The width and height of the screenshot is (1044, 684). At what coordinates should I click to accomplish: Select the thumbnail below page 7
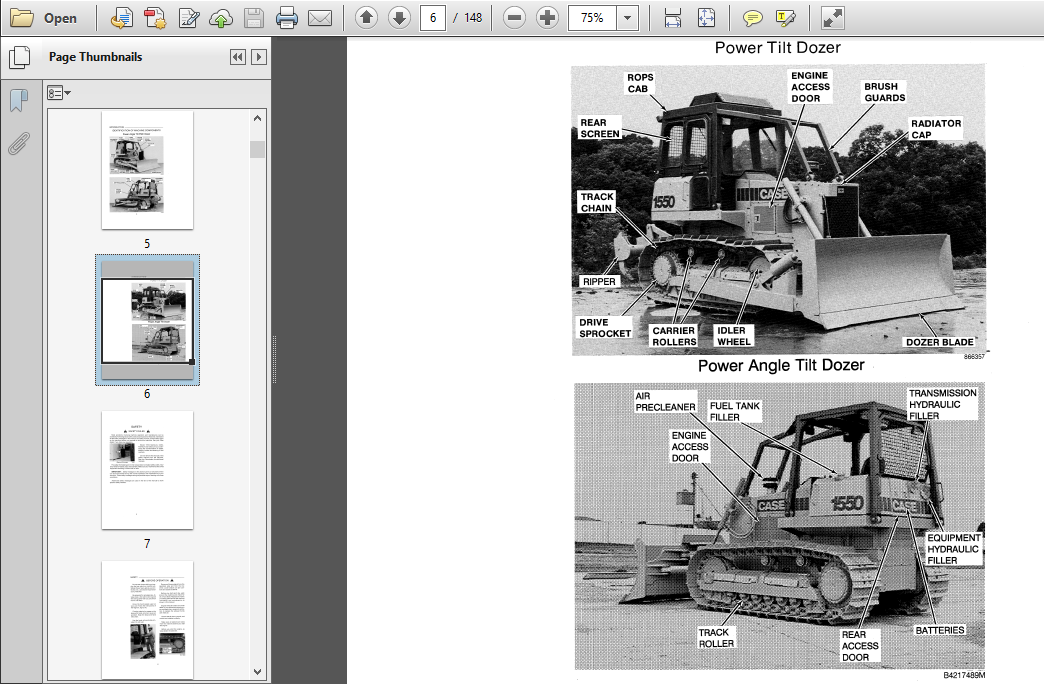click(147, 620)
